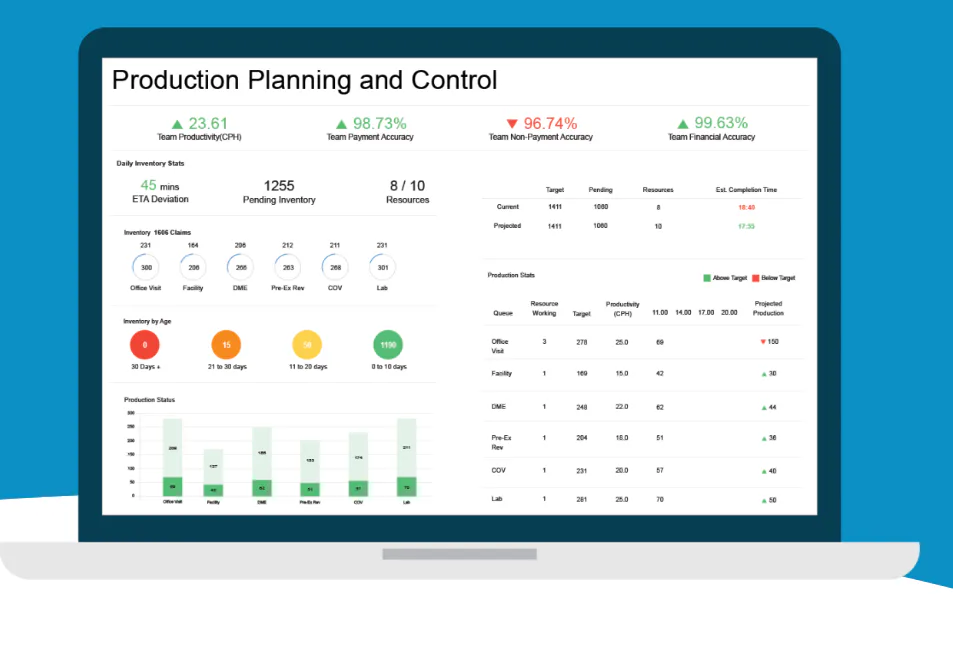Click the orange 21 to 30 days circle

(x=226, y=345)
